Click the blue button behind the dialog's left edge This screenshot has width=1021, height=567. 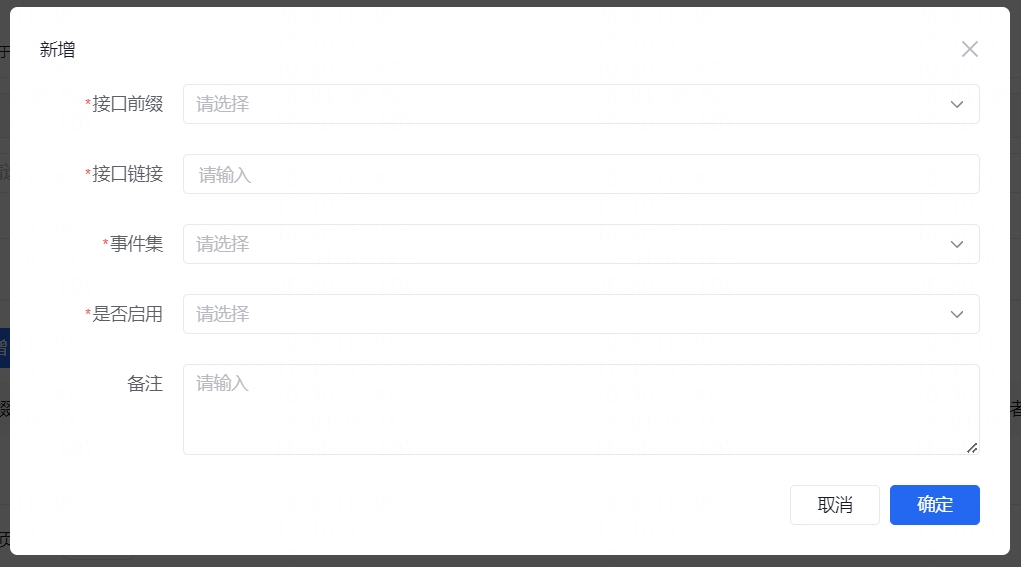(5, 348)
